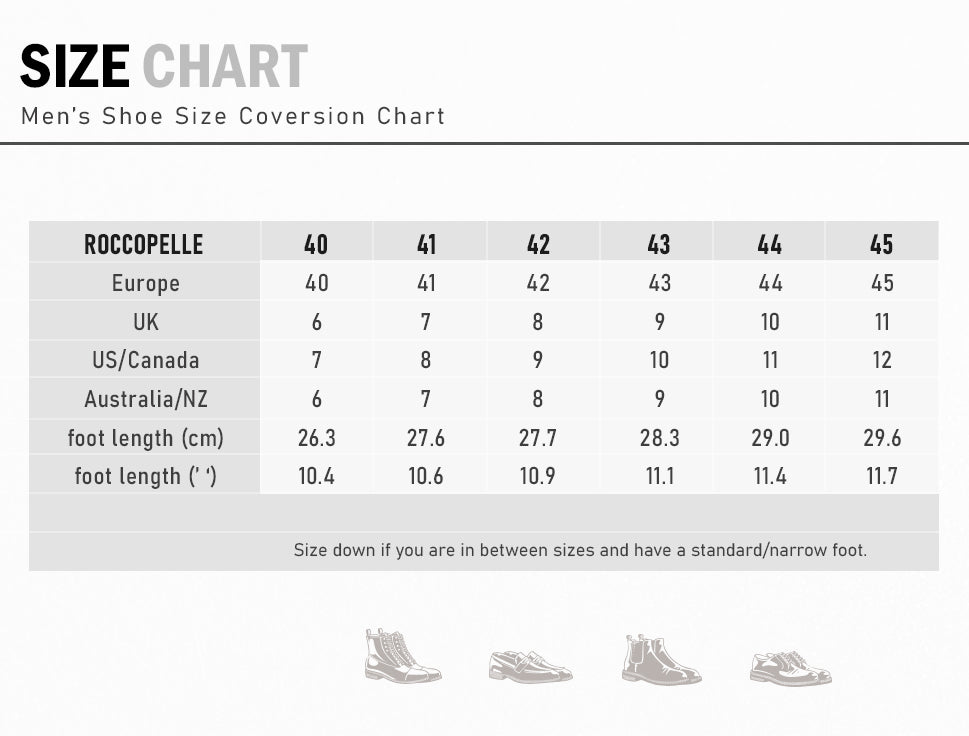The height and width of the screenshot is (736, 969).
Task: Click the loafer shoe icon
Action: [530, 665]
